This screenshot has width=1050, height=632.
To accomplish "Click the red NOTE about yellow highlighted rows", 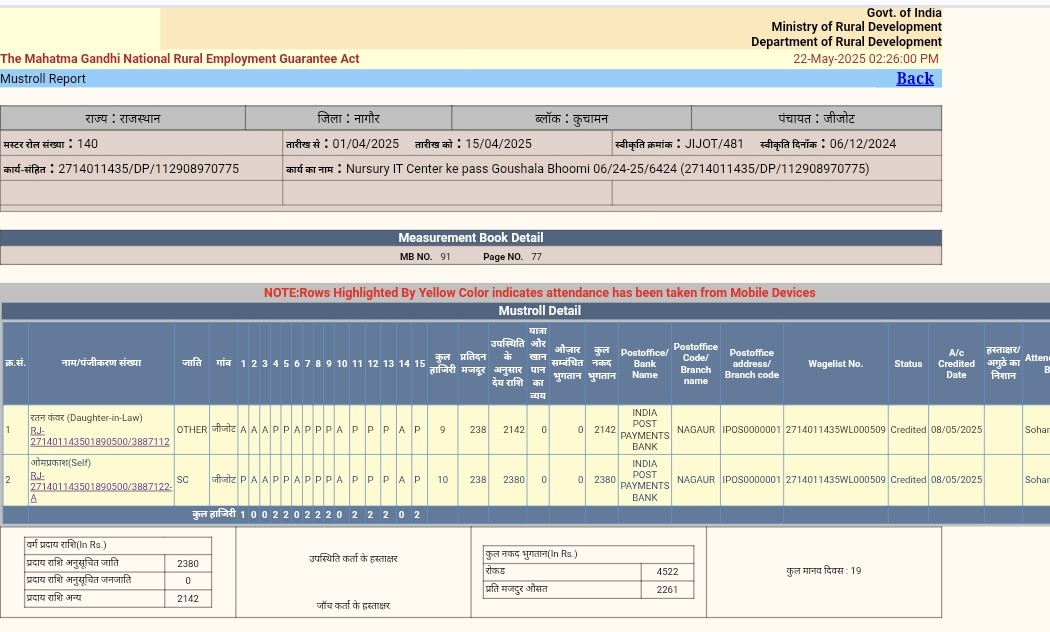I will 540,293.
